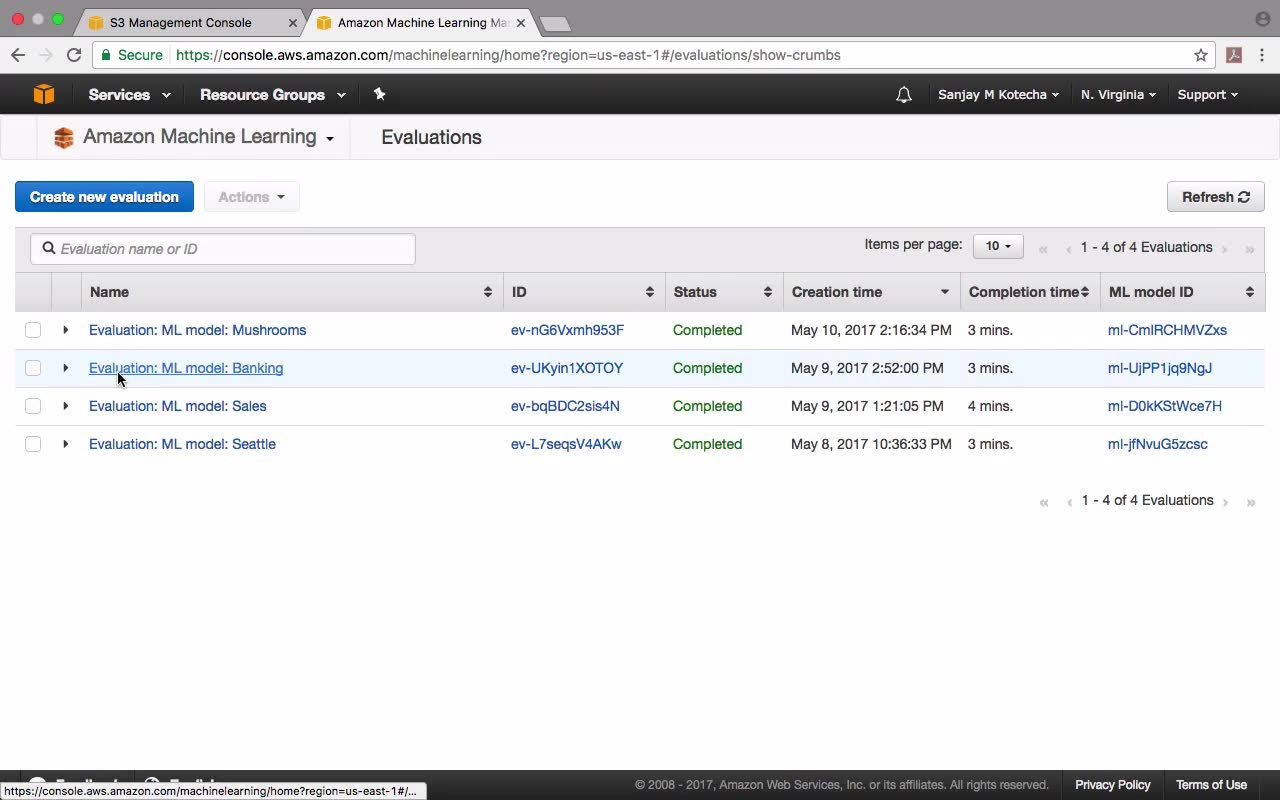Expand the Mushrooms evaluation row details
1280x800 pixels.
point(66,330)
